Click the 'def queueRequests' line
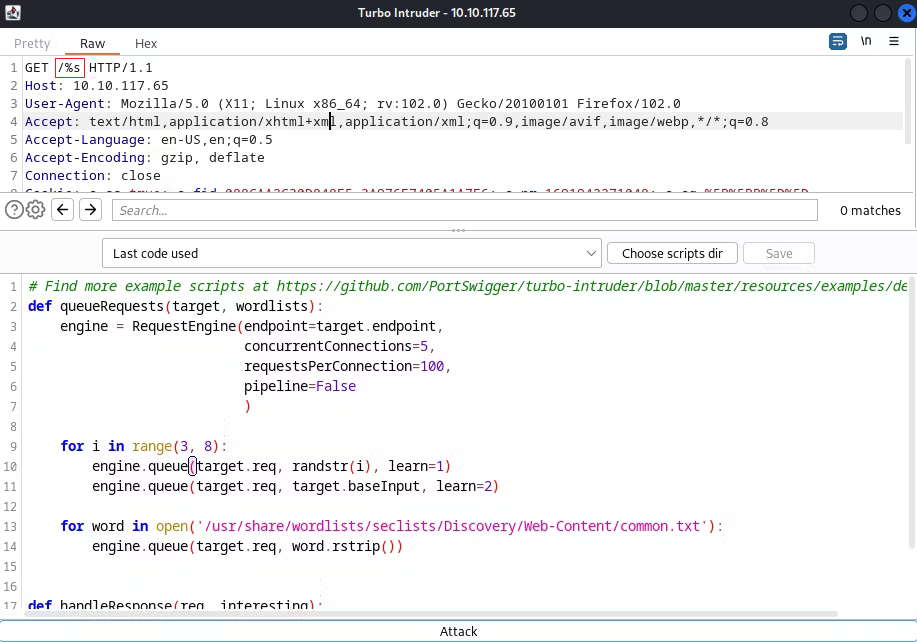The width and height of the screenshot is (917, 642). [x=175, y=306]
